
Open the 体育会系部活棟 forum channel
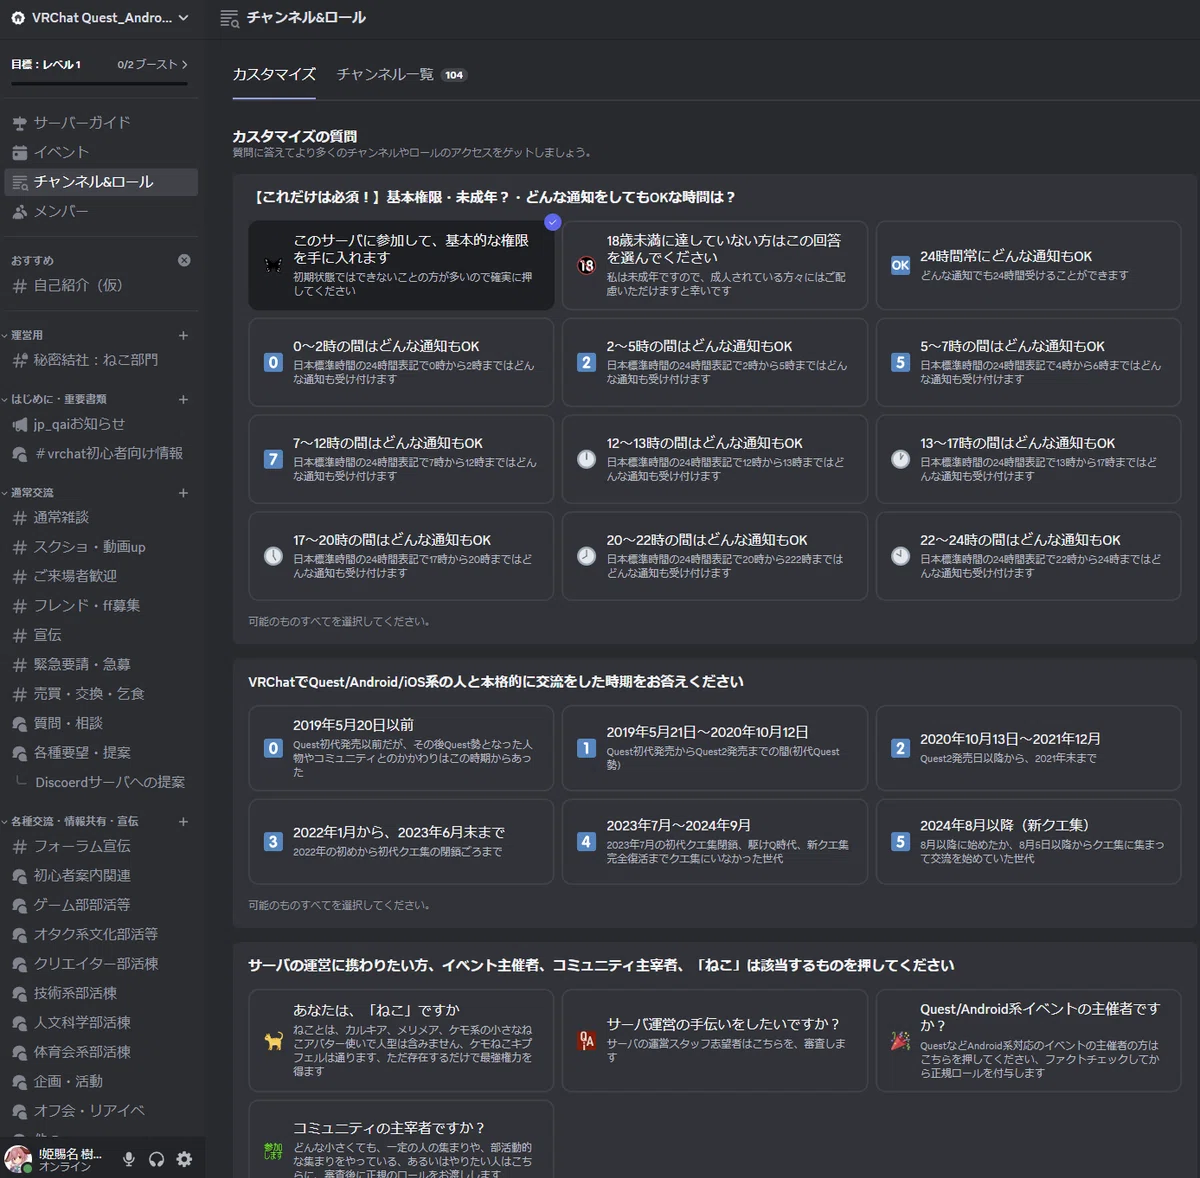[101, 1052]
